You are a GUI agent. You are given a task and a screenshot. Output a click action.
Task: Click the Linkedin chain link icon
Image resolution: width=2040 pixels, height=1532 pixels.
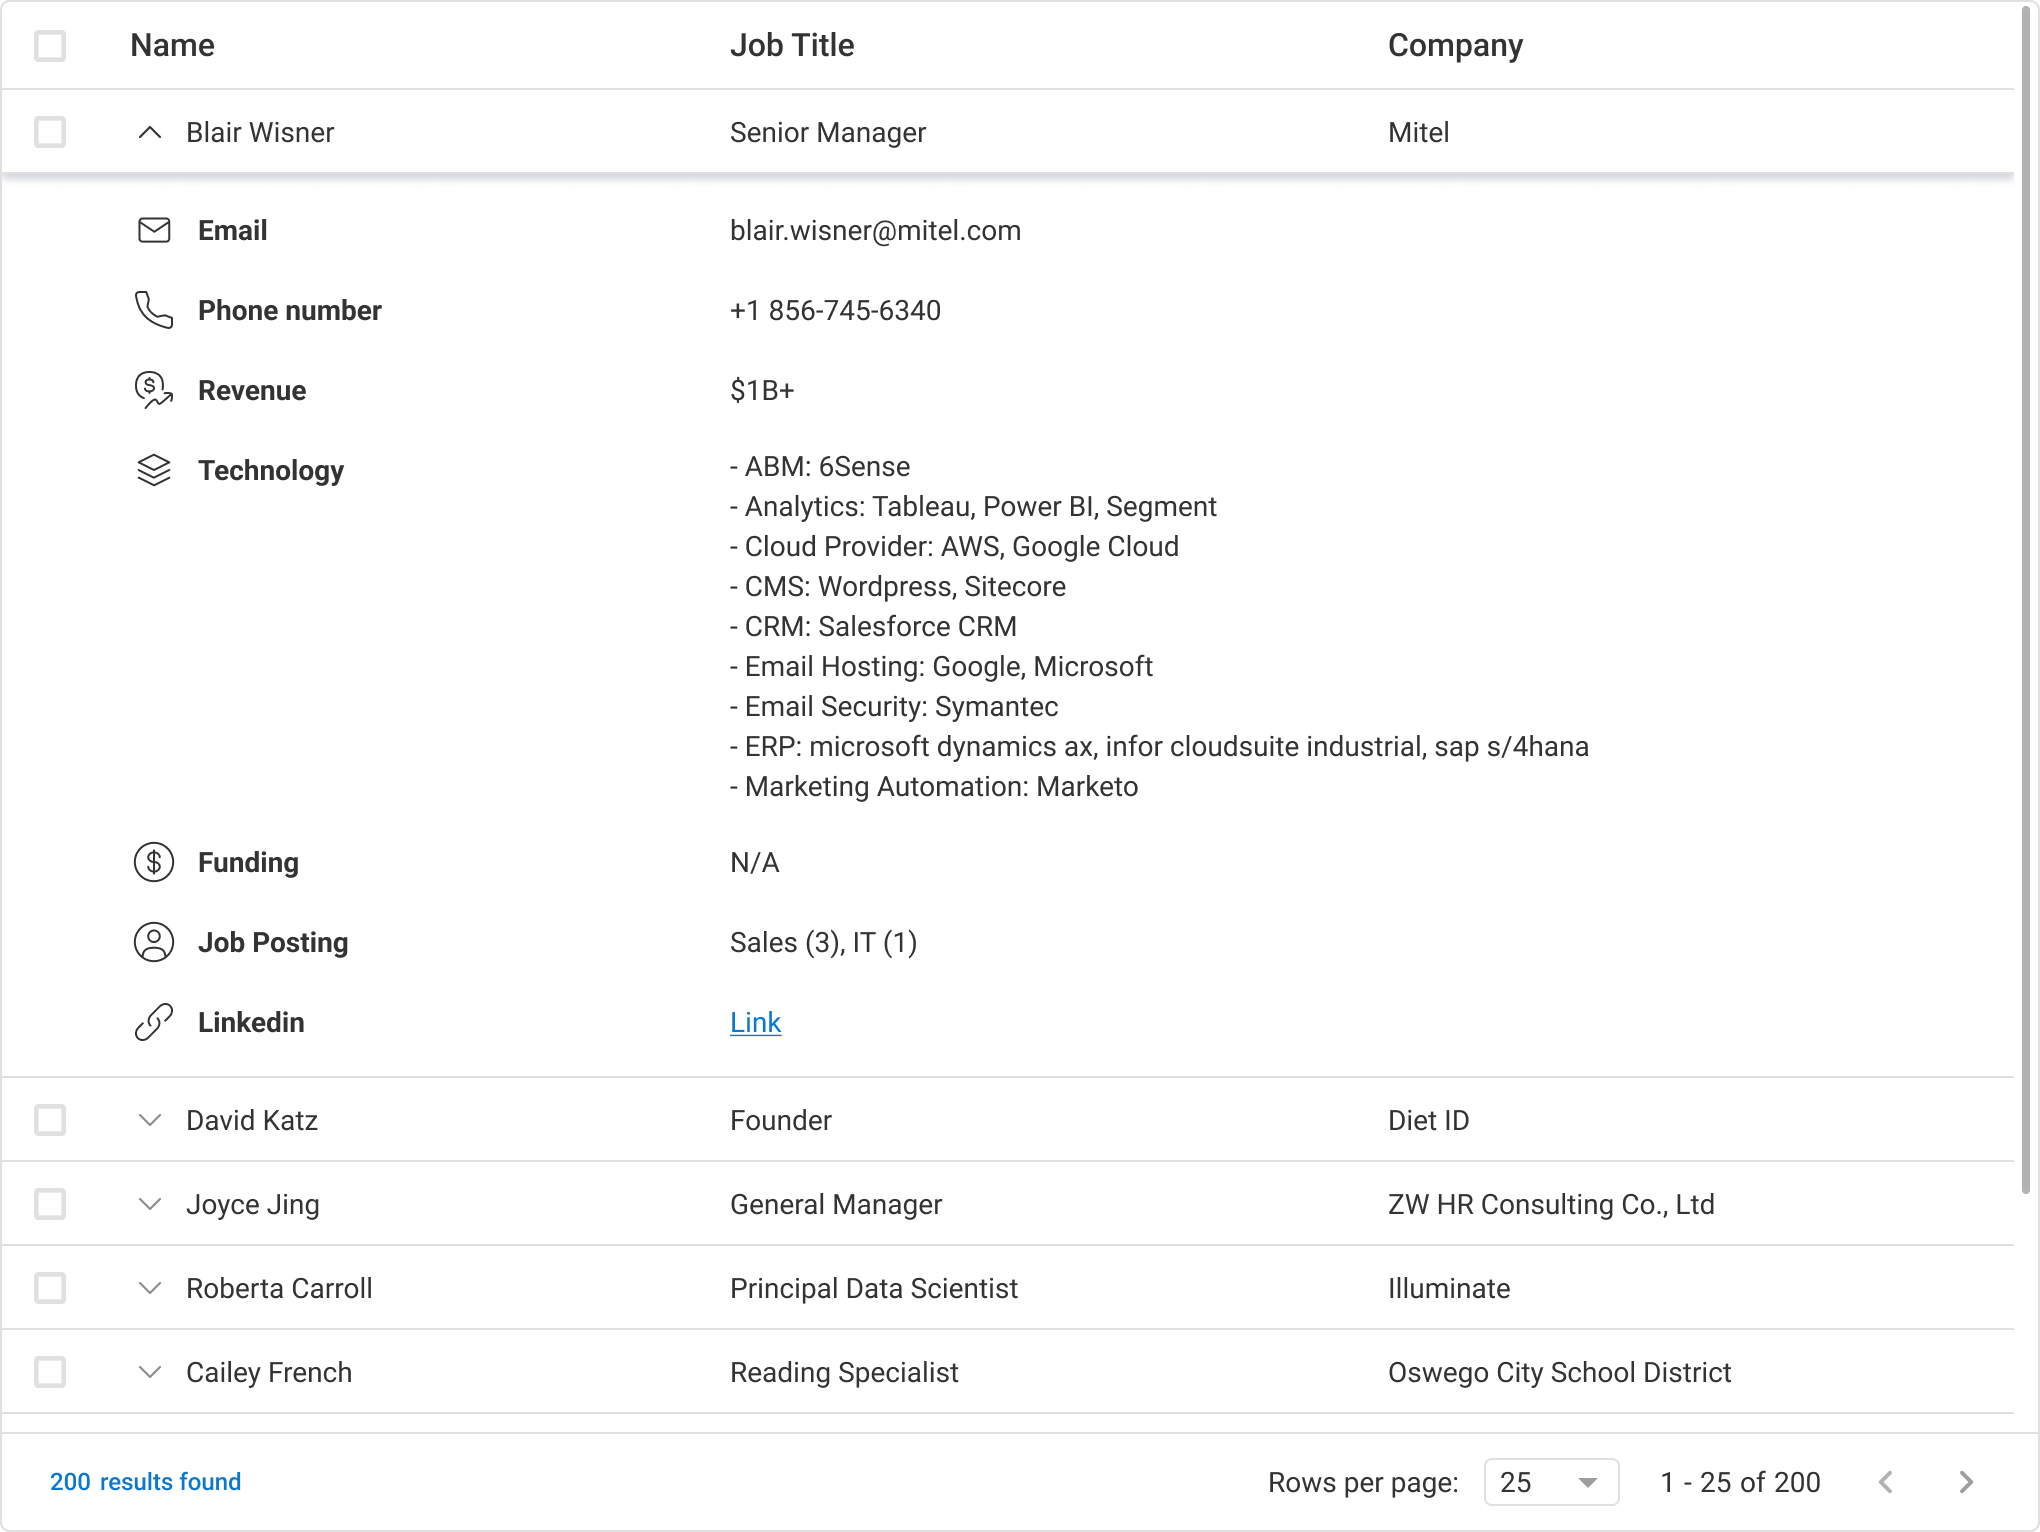(x=154, y=1022)
